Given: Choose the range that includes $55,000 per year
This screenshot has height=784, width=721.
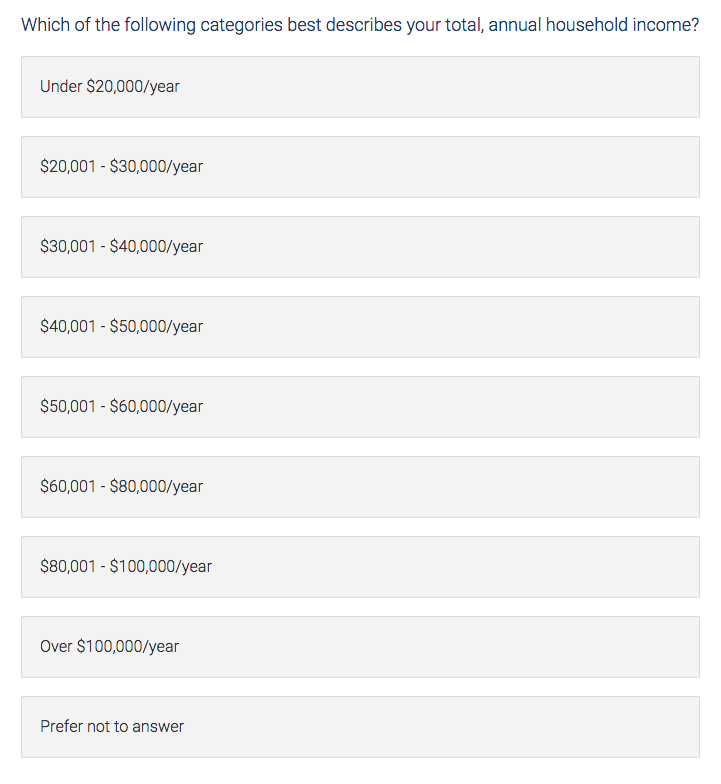Looking at the screenshot, I should 360,407.
